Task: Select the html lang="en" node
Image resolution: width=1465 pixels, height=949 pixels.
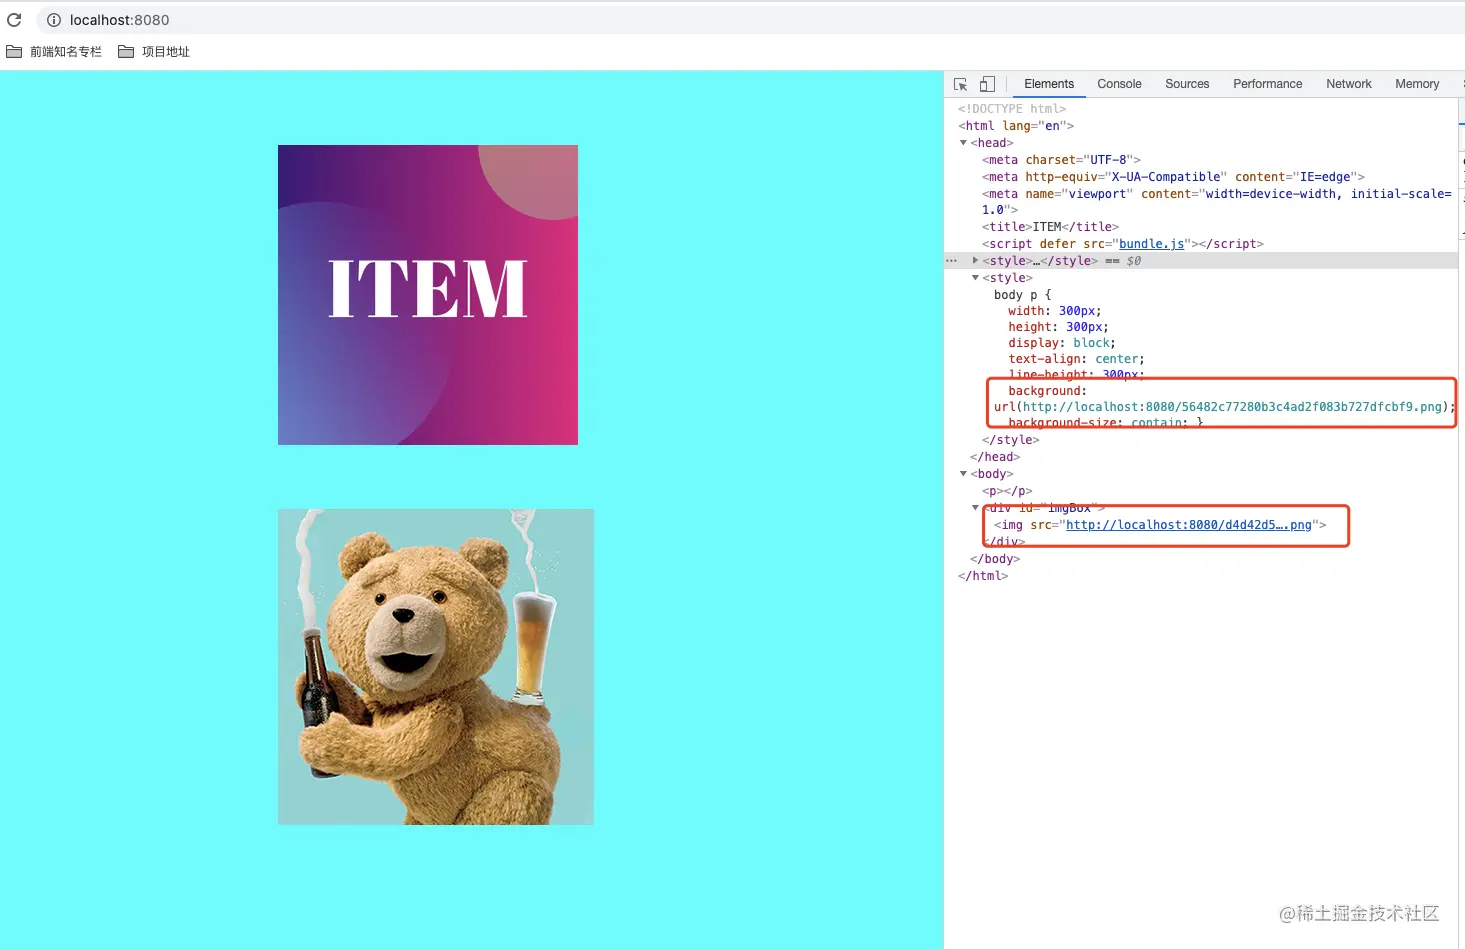Action: 1016,126
